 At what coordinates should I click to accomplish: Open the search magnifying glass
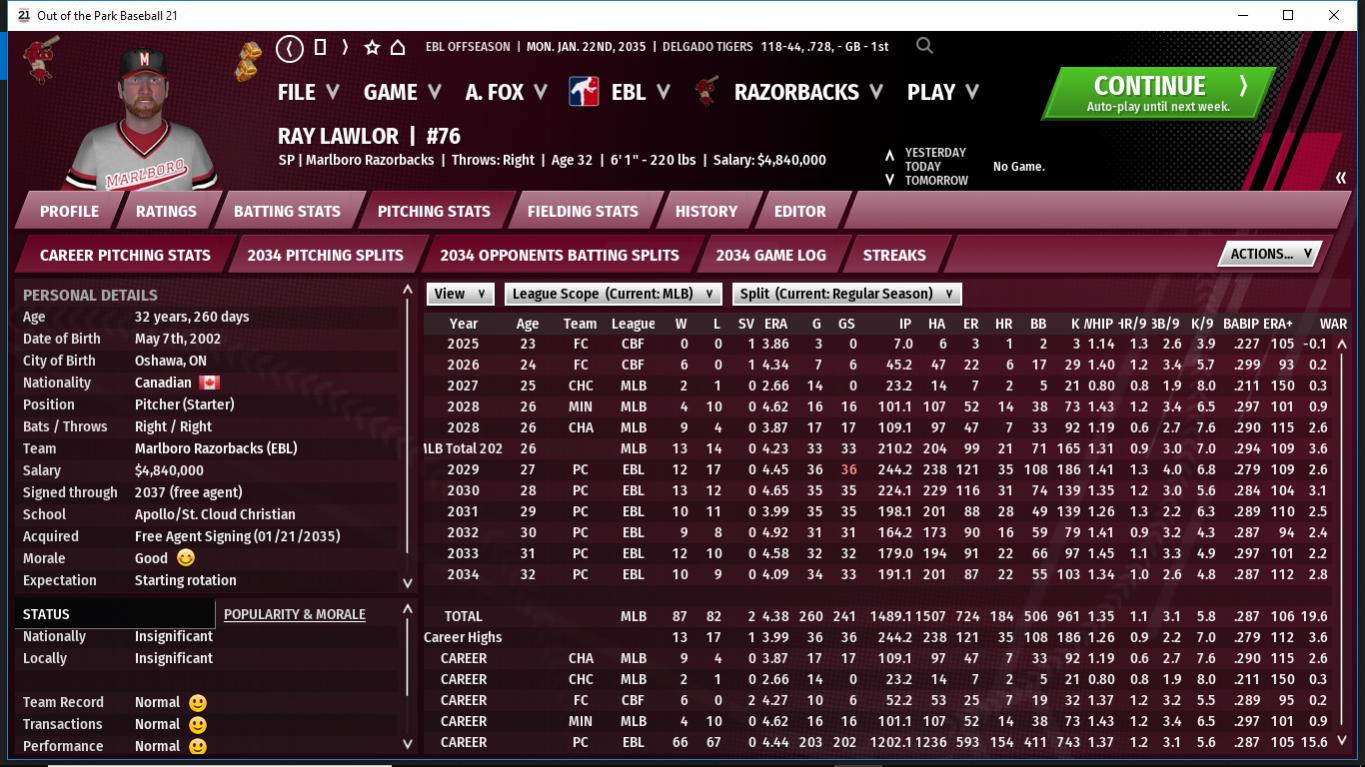point(925,46)
